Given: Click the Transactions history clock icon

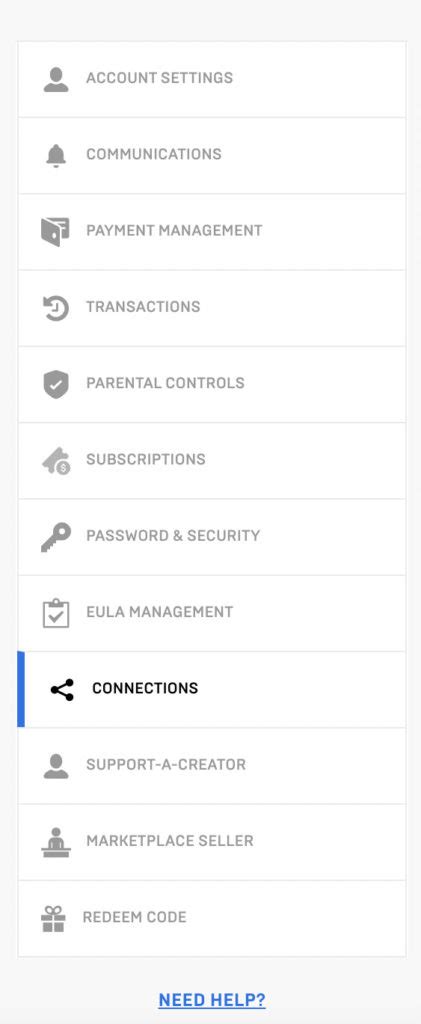Looking at the screenshot, I should click(56, 308).
